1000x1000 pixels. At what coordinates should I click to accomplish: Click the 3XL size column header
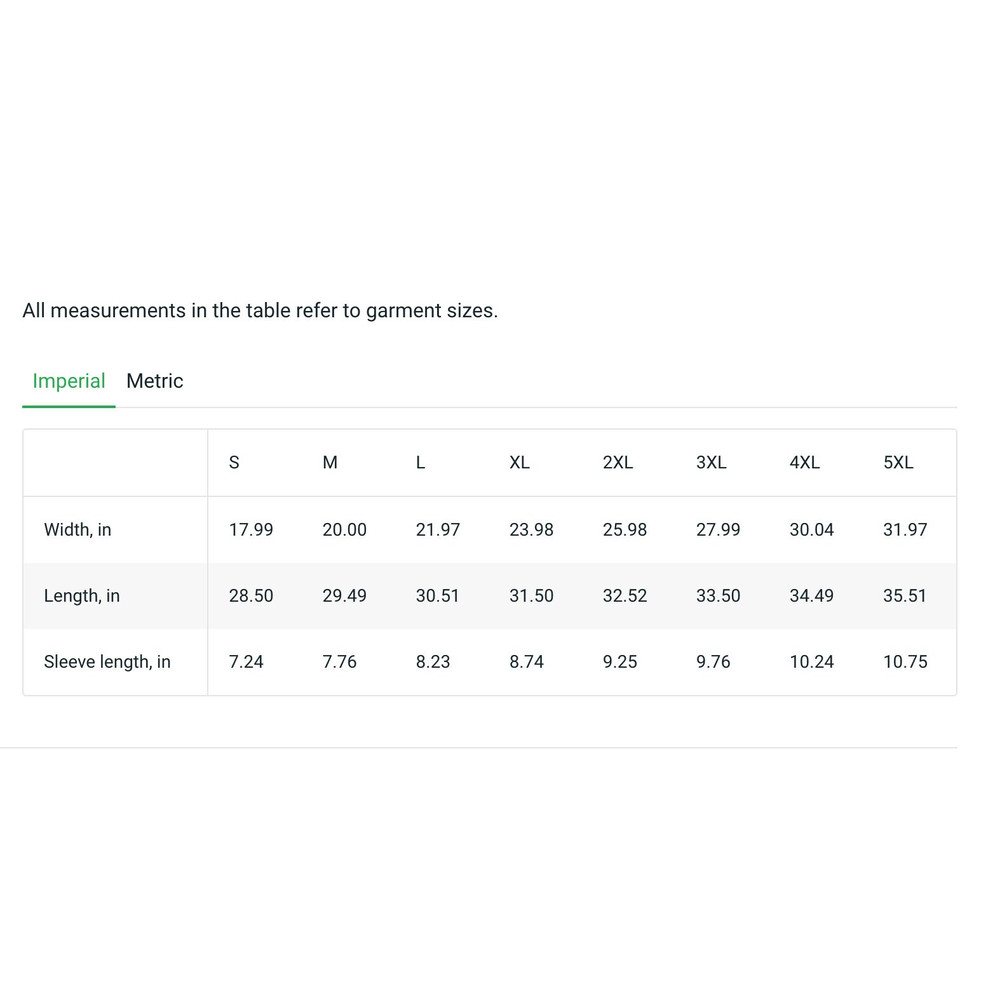[711, 463]
